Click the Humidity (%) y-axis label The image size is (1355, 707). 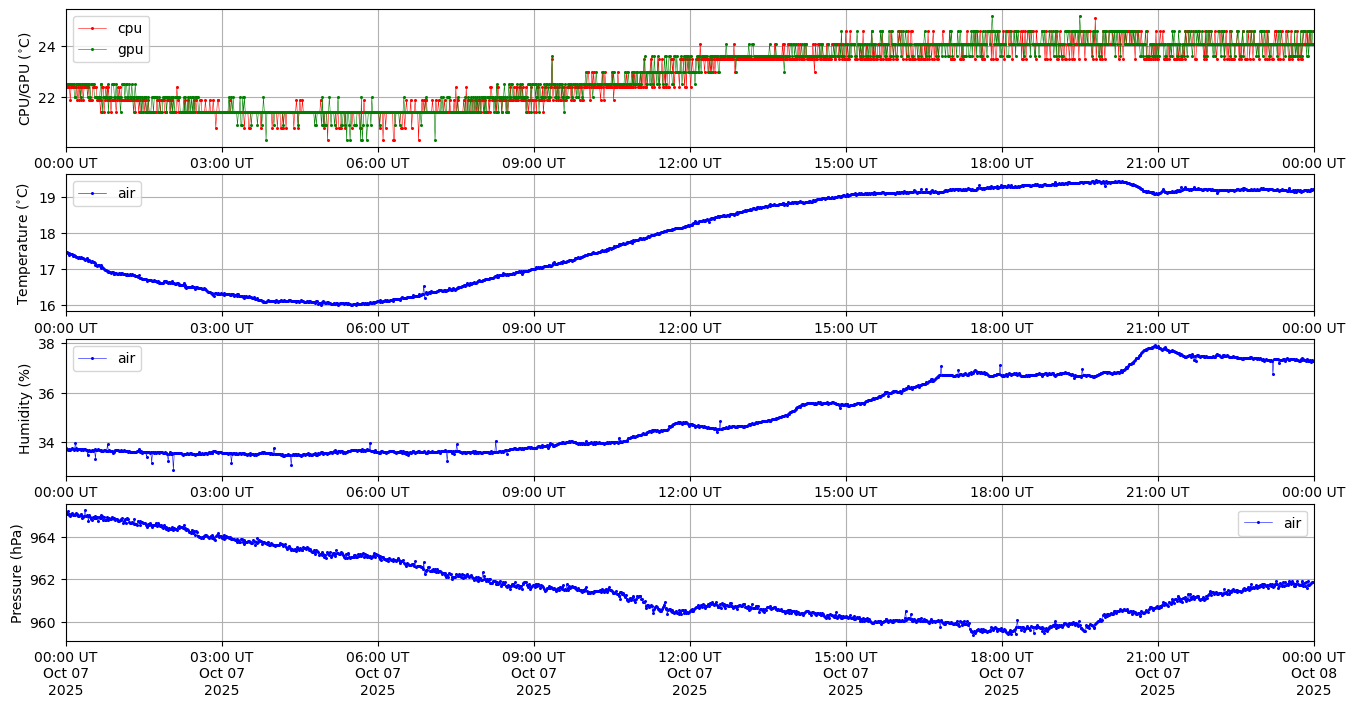tap(25, 408)
